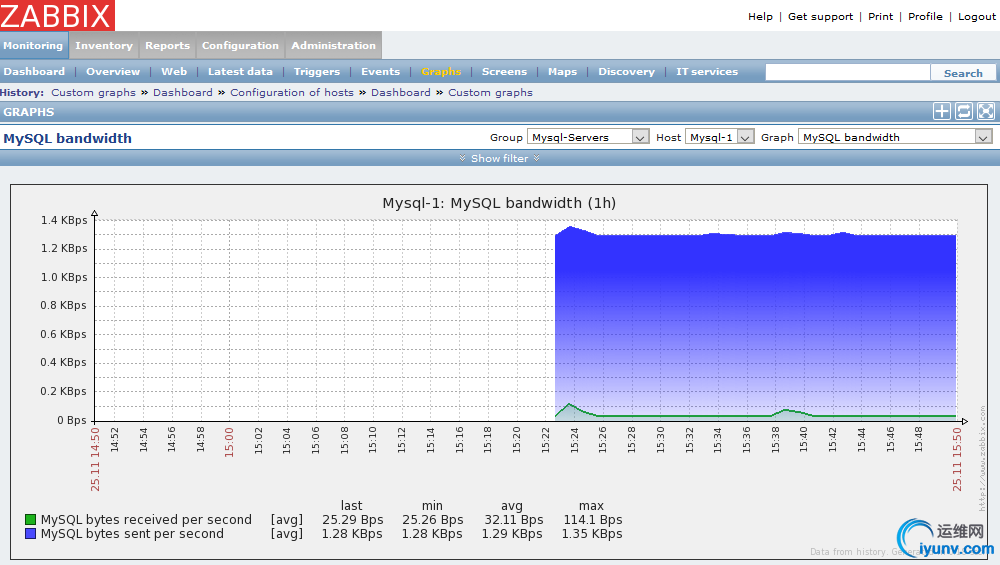1000x565 pixels.
Task: Click the 32.11 Bps avg value
Action: (x=513, y=520)
